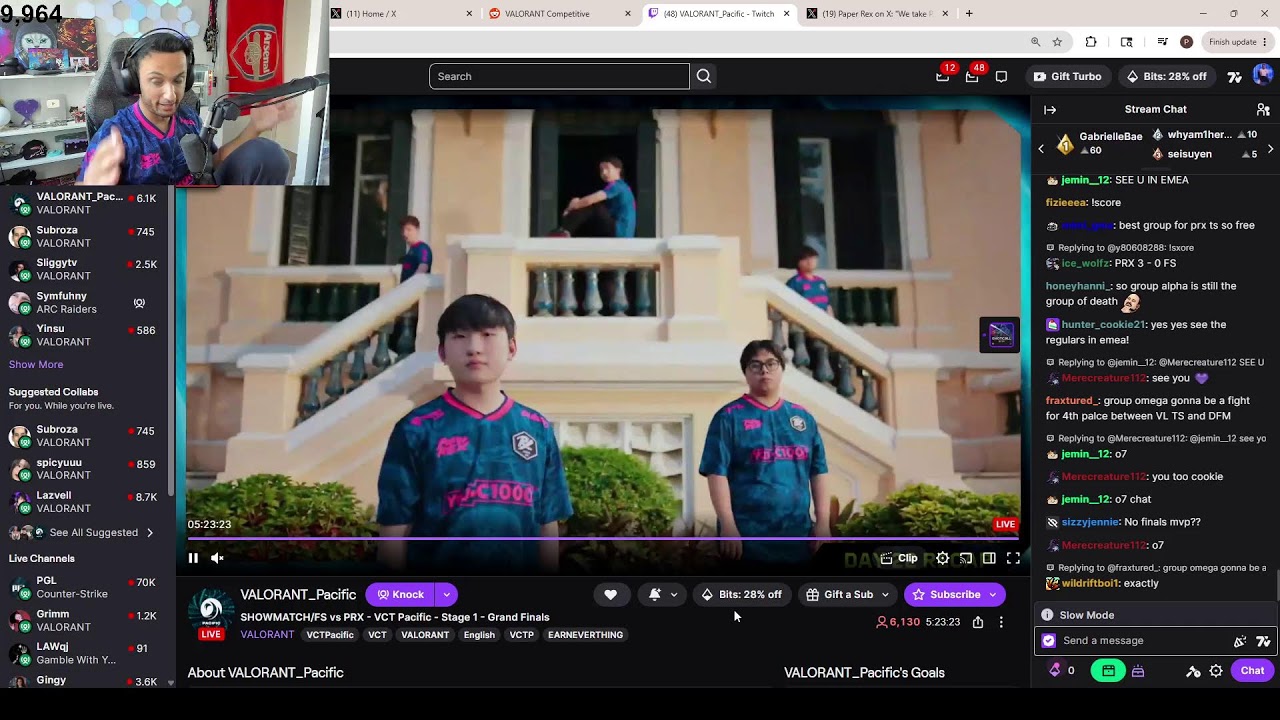
Task: Click Gift a Sub
Action: coord(839,594)
